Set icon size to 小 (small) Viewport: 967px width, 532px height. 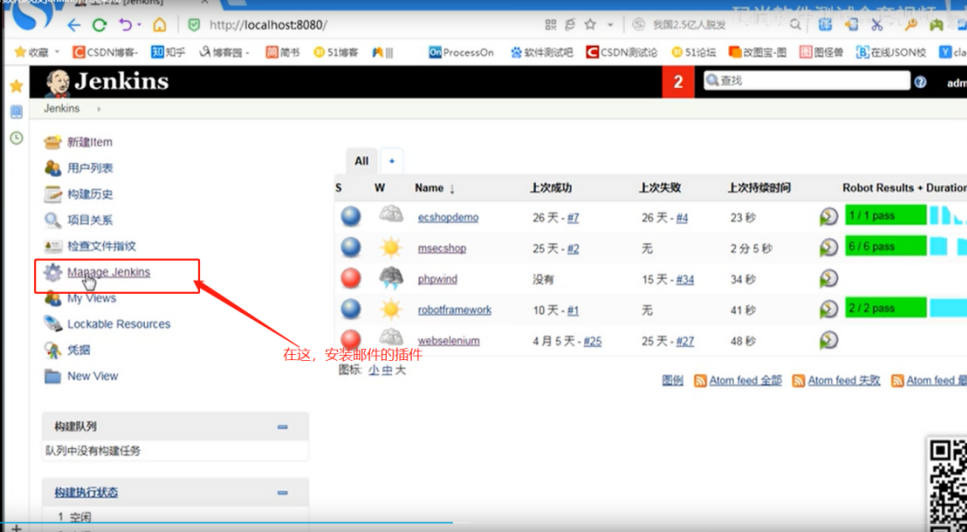[374, 370]
